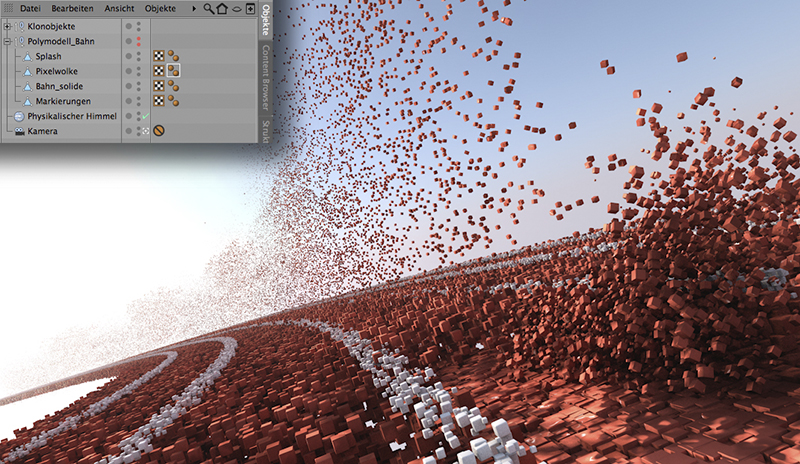The image size is (800, 464).
Task: Toggle red visibility dots of Polymodell_Bahn
Action: [139, 41]
